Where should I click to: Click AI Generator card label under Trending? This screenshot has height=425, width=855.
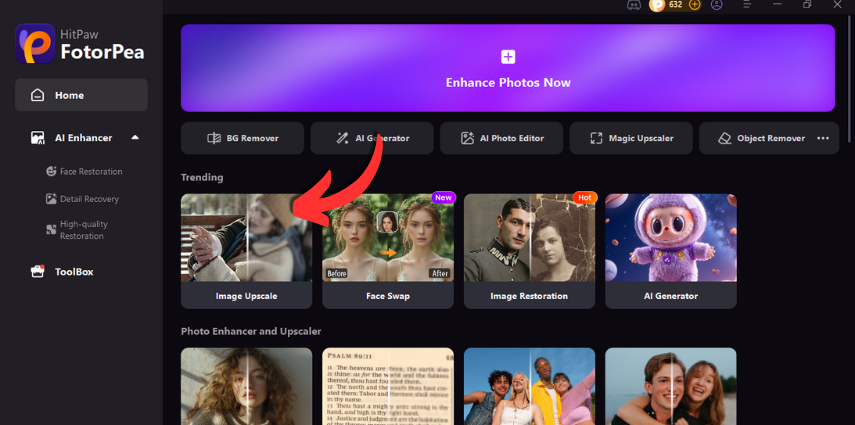click(x=671, y=296)
